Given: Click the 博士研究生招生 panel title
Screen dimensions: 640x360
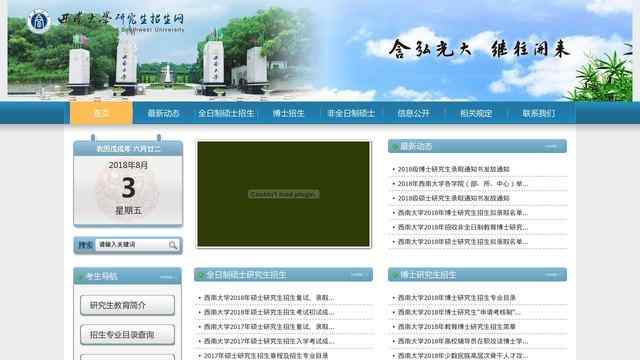Looking at the screenshot, I should 428,275.
